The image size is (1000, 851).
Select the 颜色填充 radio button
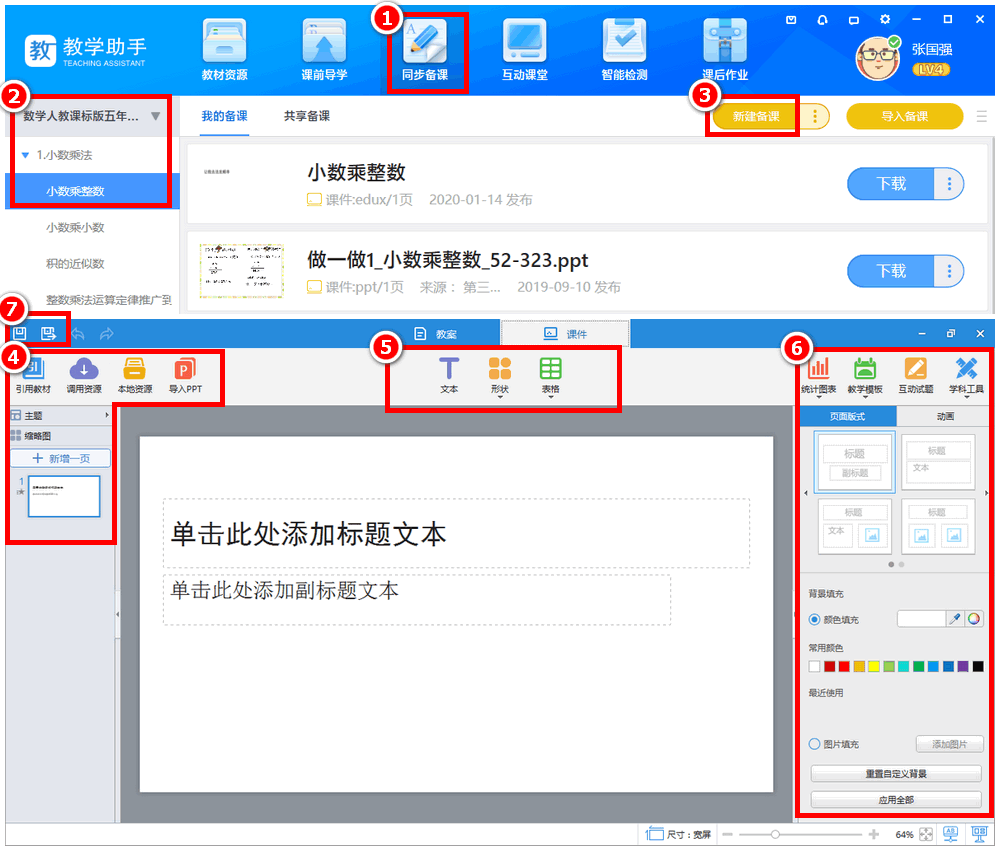(x=815, y=620)
